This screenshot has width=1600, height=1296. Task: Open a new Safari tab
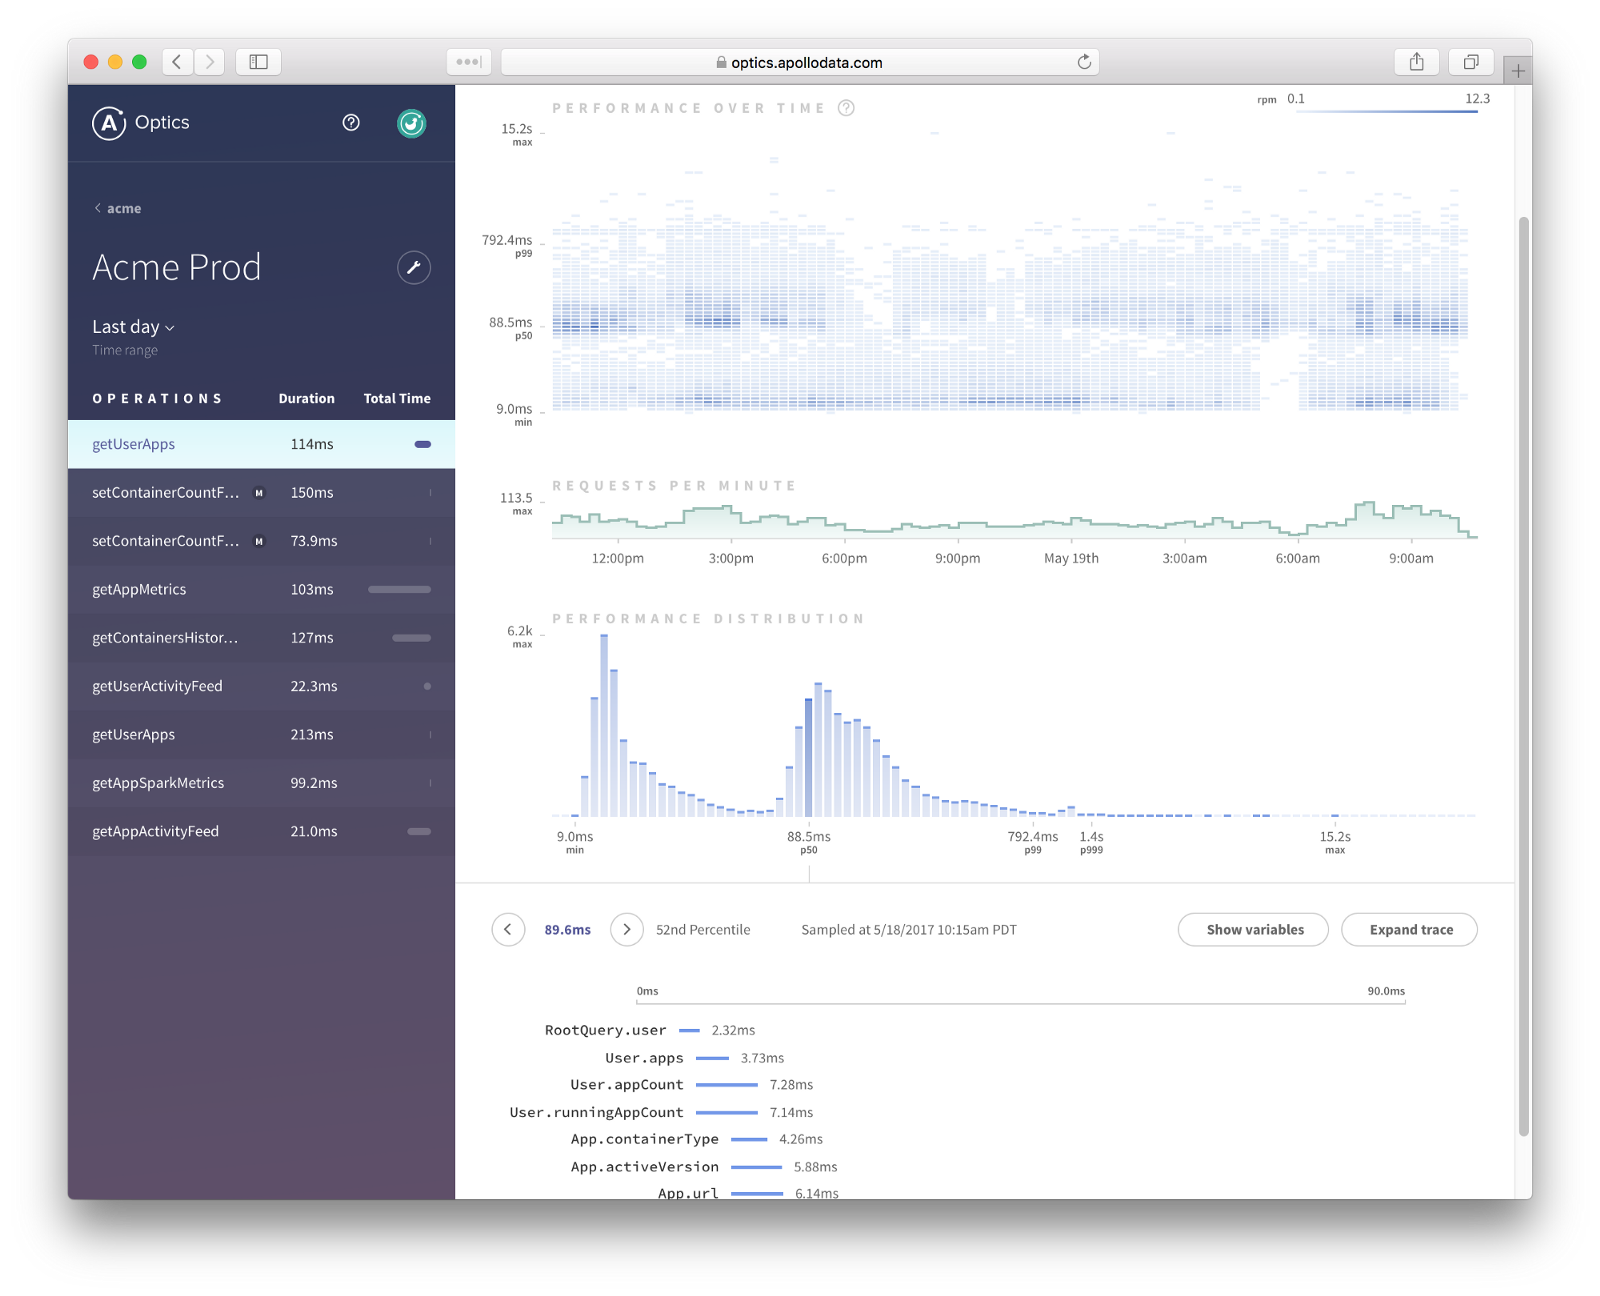coord(1518,71)
